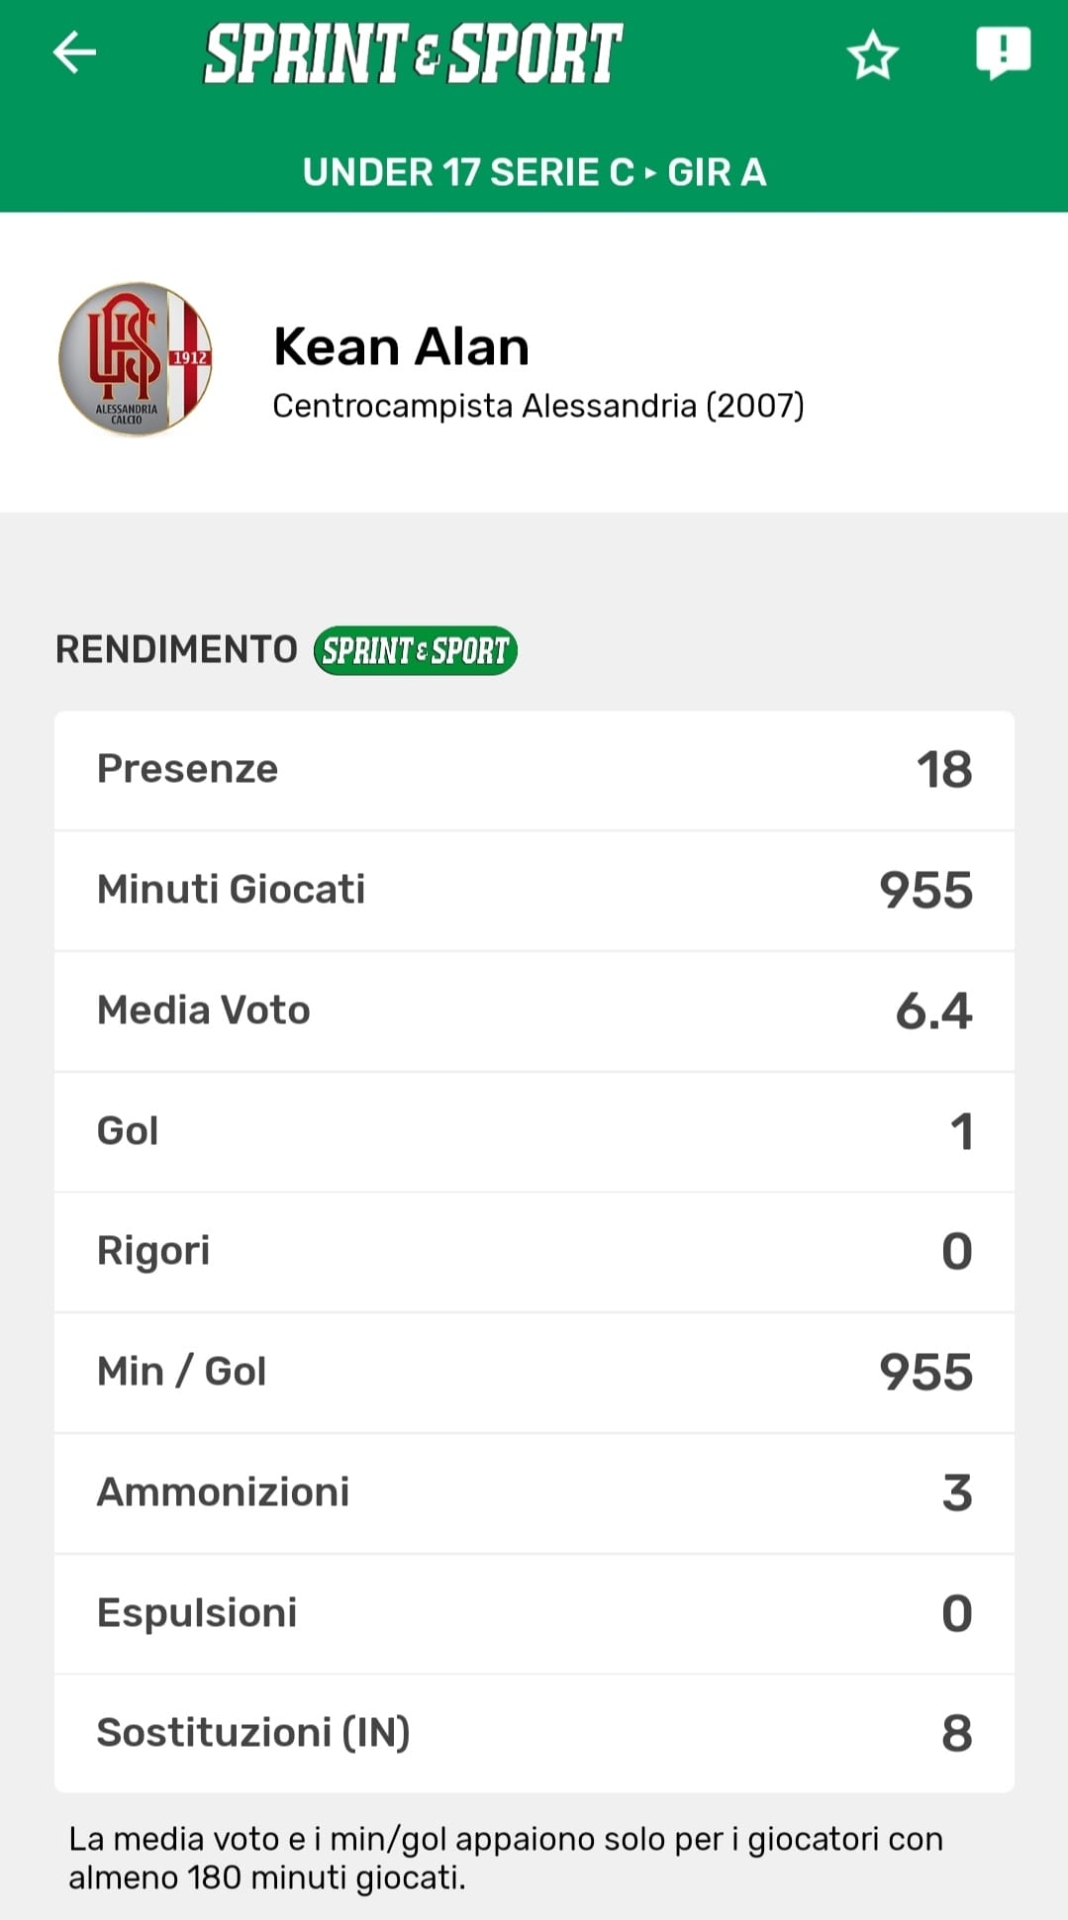
Task: Tap the Sprint & Sport header logo
Action: point(413,54)
